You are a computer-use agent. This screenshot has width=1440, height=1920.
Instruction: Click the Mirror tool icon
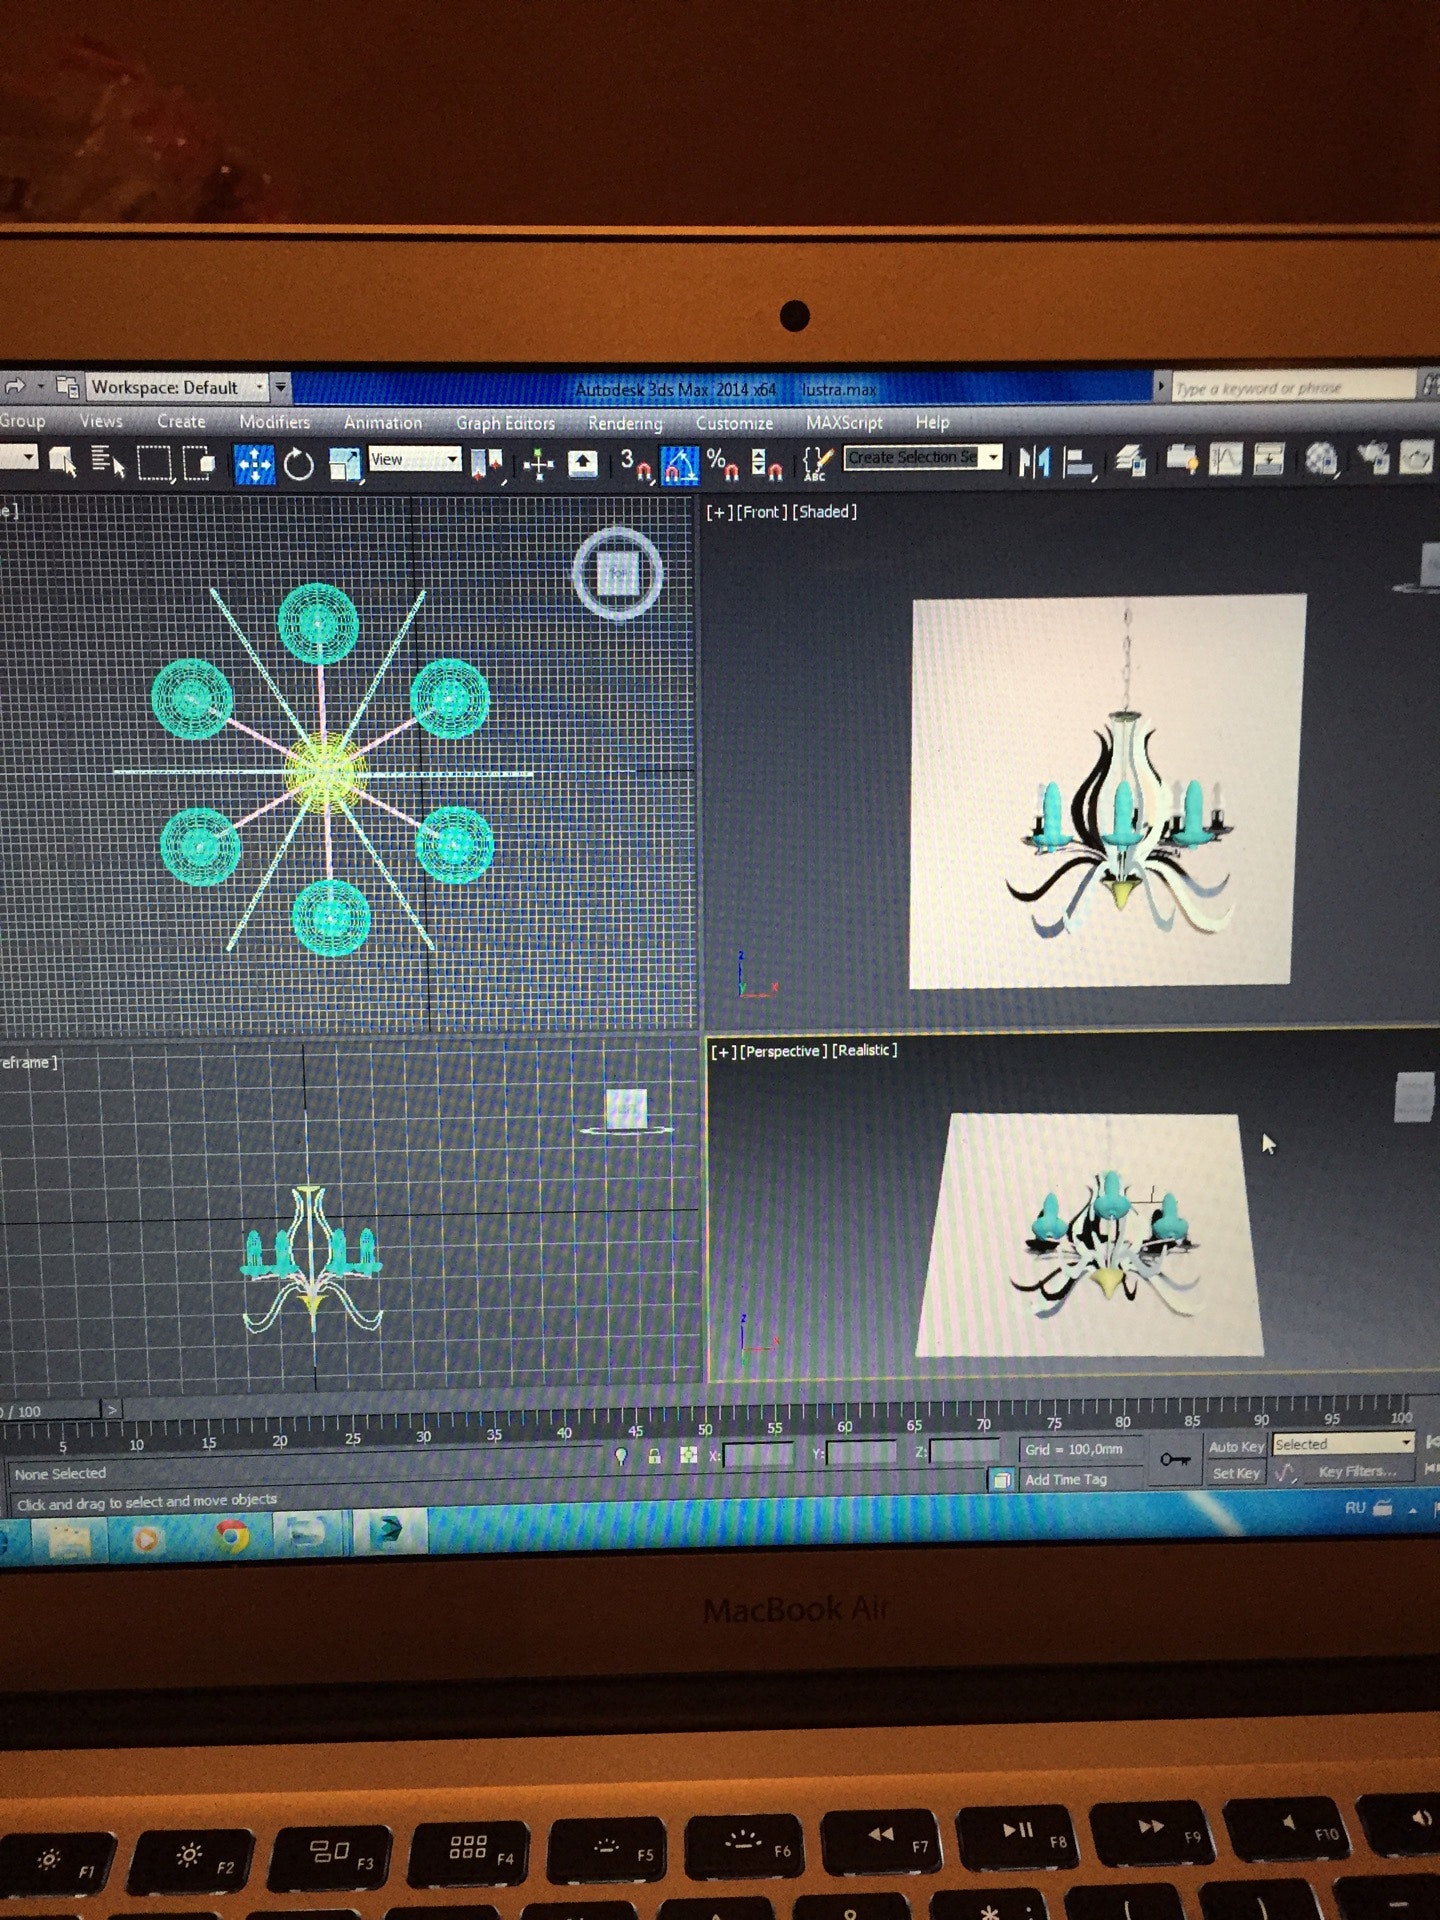tap(1034, 461)
